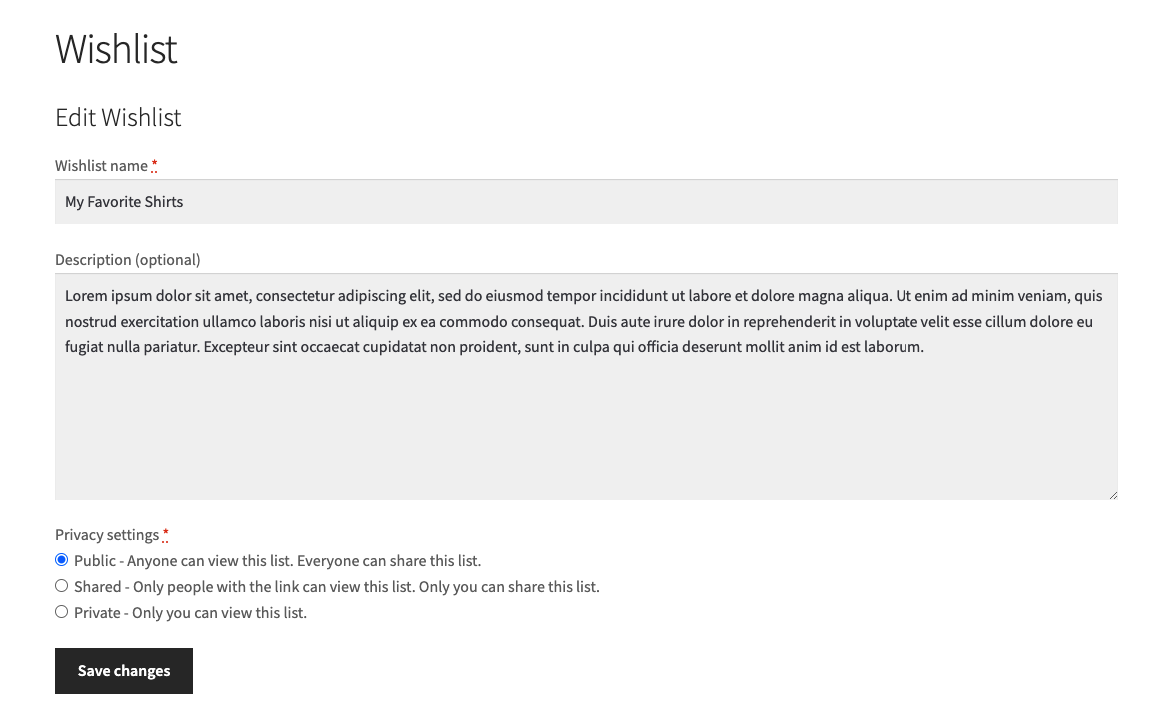Set the wishlist to Private radio button

[x=62, y=612]
